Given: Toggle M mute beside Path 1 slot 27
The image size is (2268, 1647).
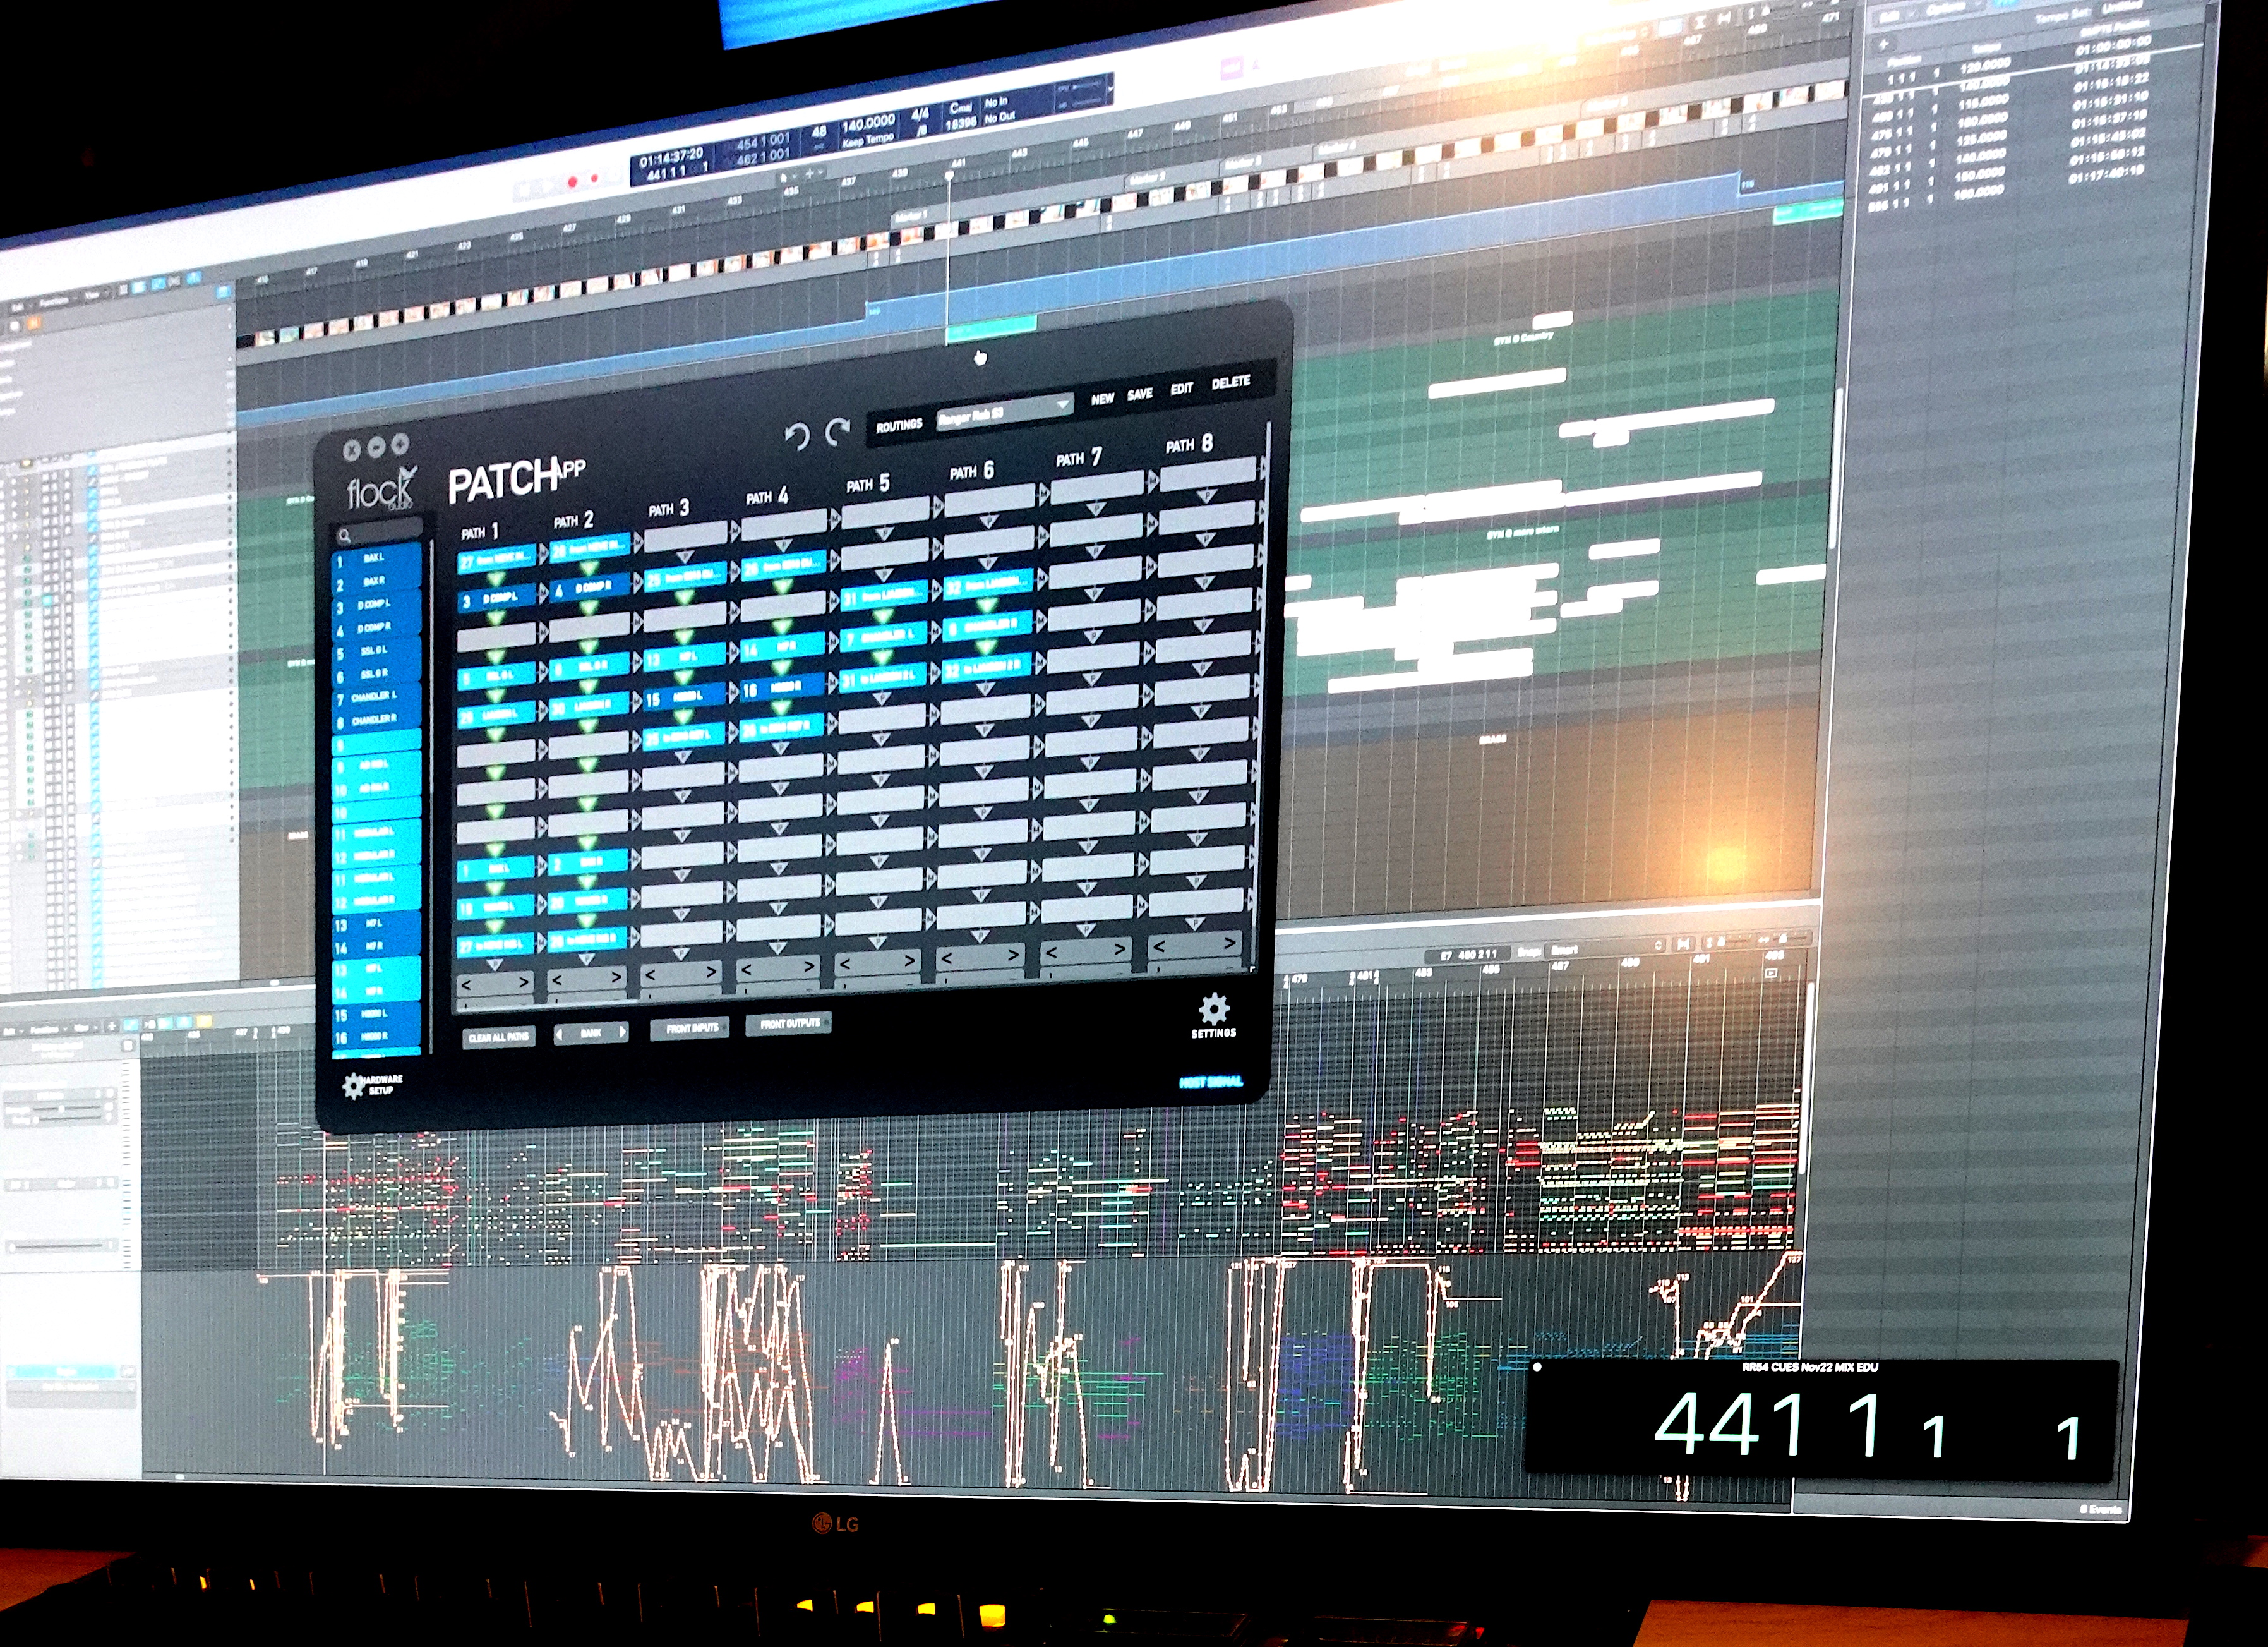Looking at the screenshot, I should coord(544,554).
